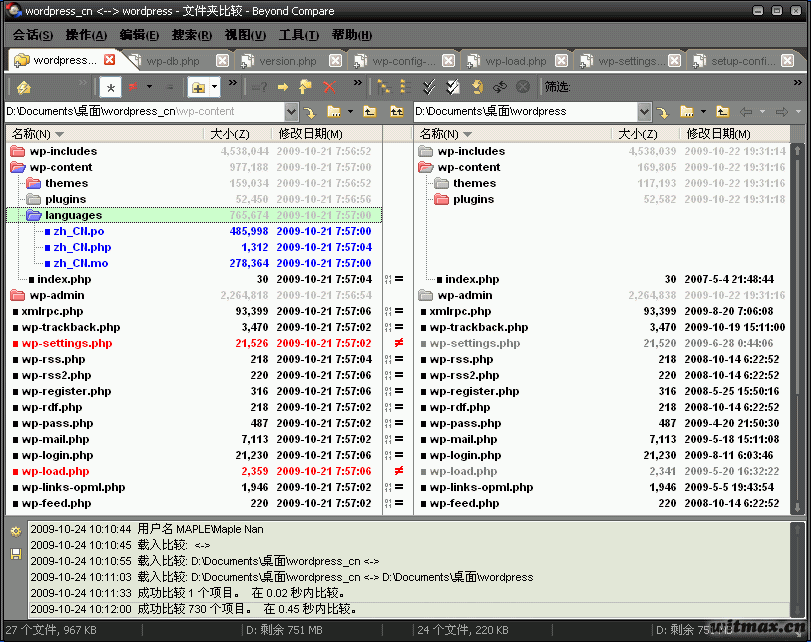Switch to the wp-load.php tab
This screenshot has width=811, height=642.
click(x=516, y=61)
